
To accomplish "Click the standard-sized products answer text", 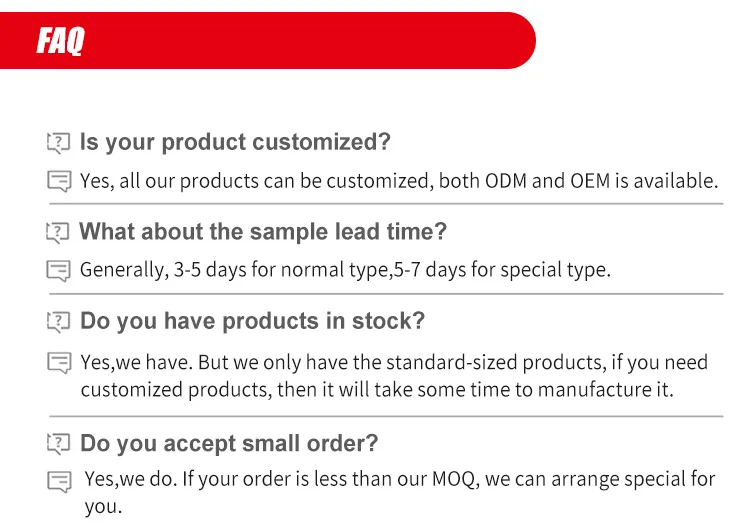I will [393, 375].
